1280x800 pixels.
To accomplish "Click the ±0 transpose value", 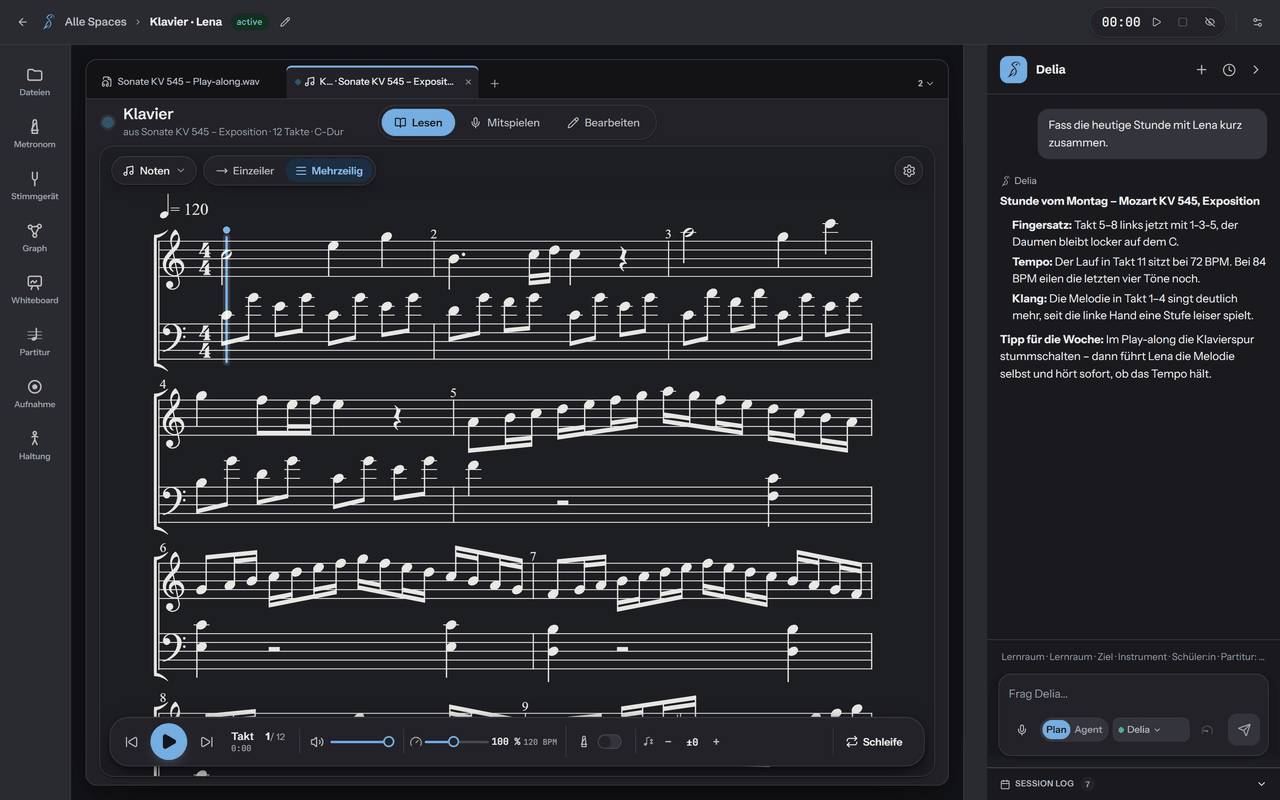I will [692, 742].
